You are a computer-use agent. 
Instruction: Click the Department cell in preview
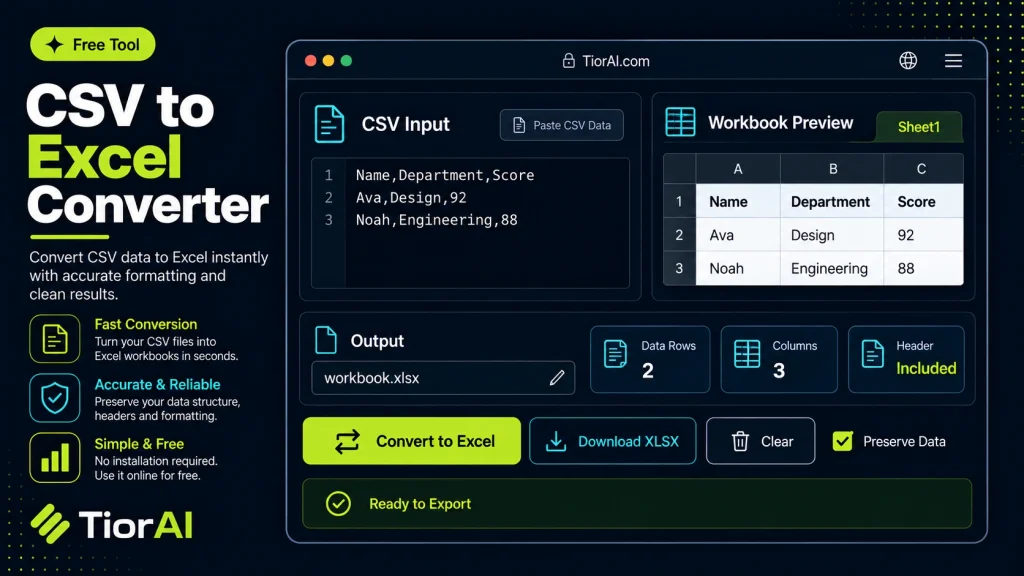point(832,201)
